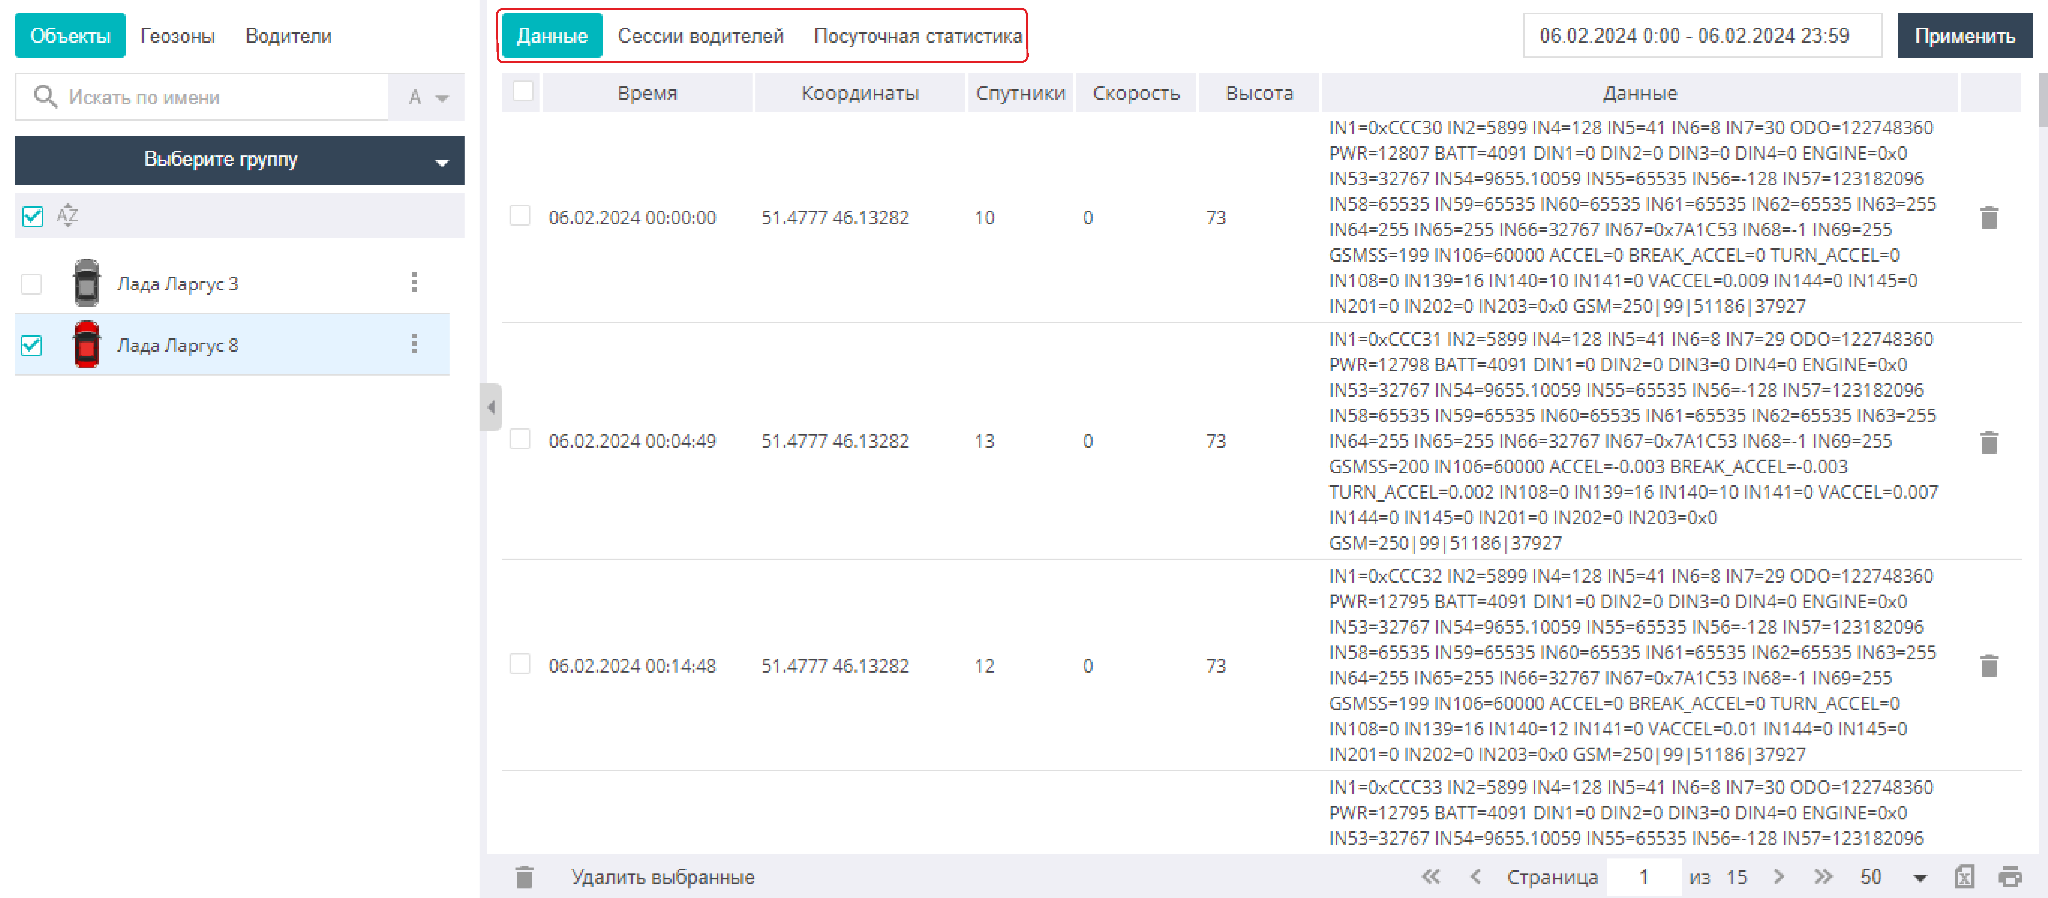Click the page number input field
This screenshot has width=2048, height=898.
[x=1644, y=877]
